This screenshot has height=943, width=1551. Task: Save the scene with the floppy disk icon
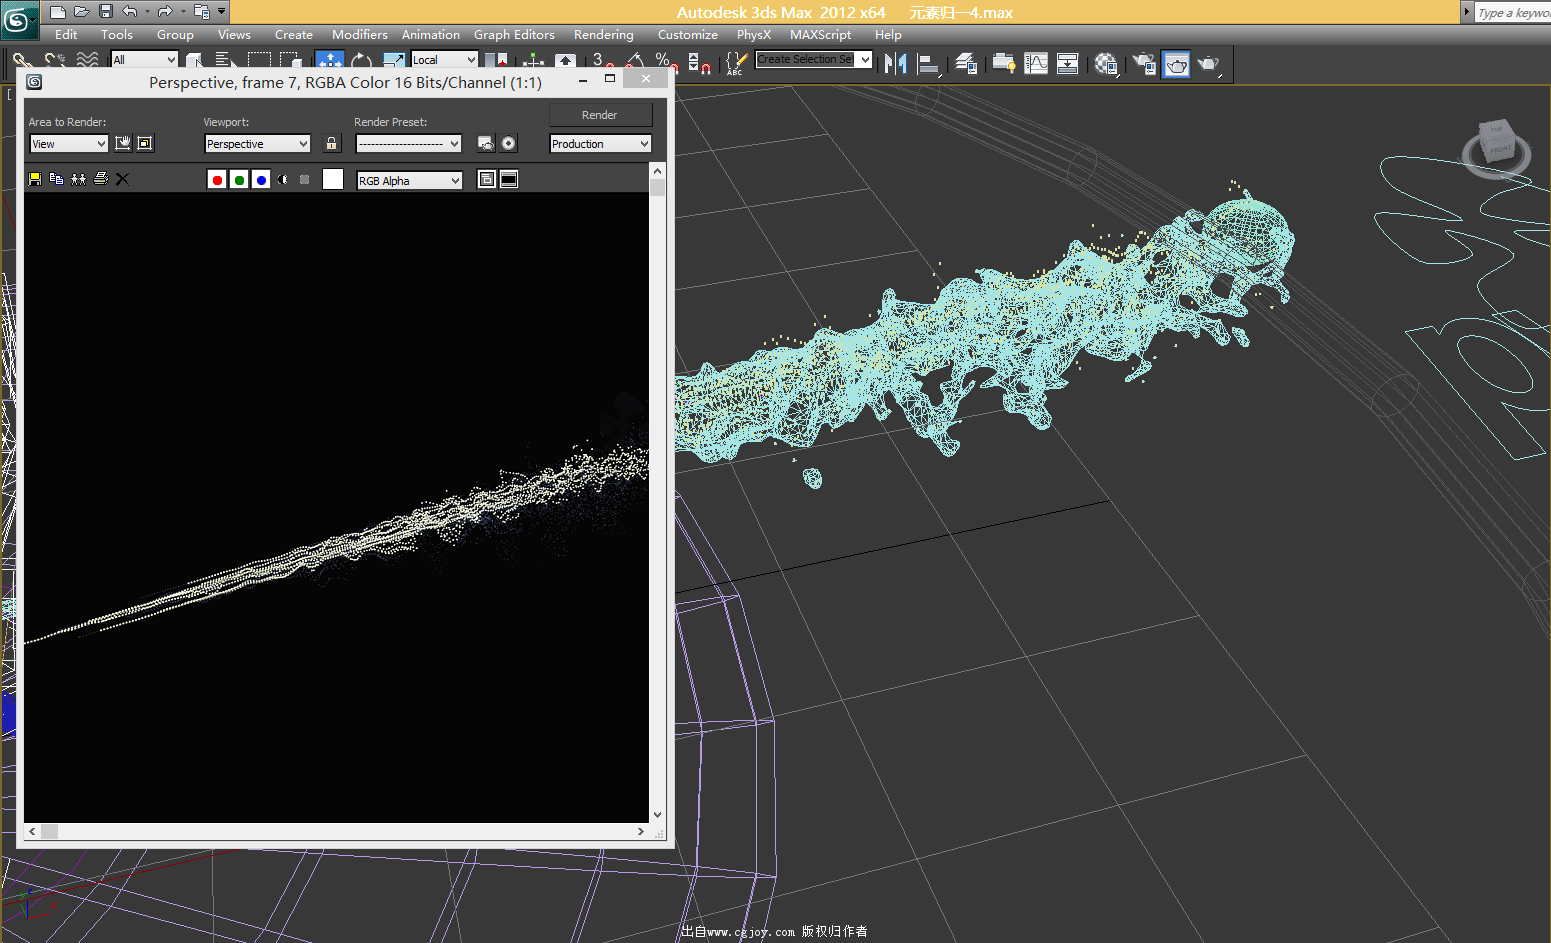(105, 12)
